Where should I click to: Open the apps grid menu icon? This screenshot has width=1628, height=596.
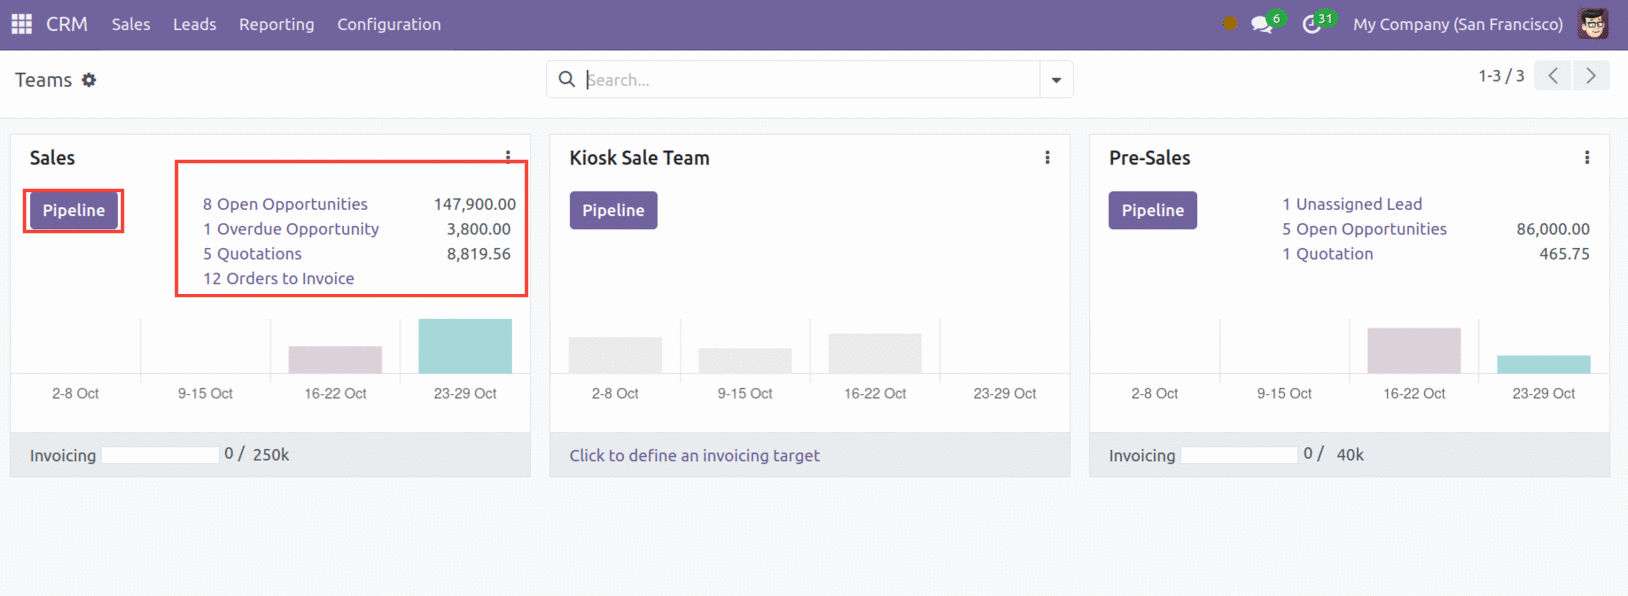(22, 24)
